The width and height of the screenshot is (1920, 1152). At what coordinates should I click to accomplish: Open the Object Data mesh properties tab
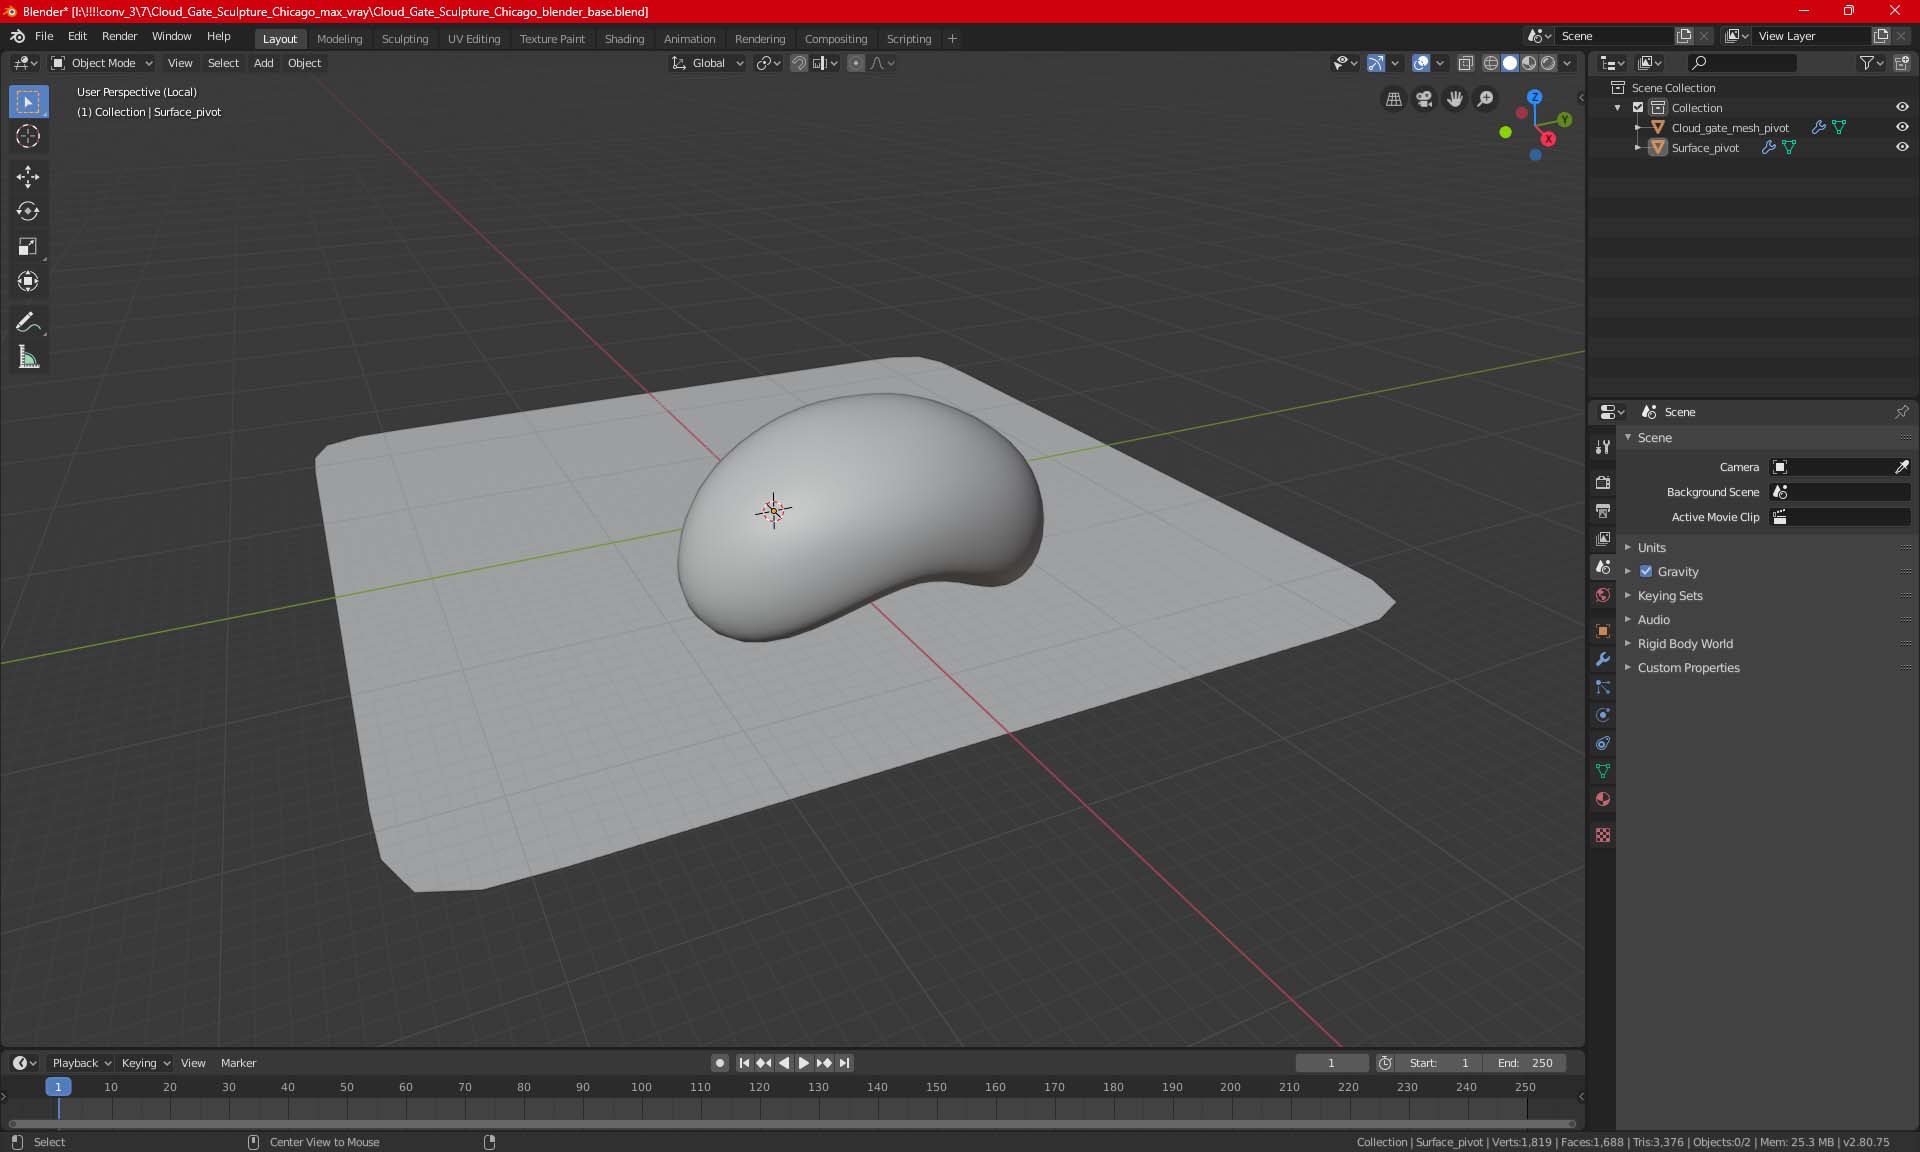[x=1603, y=771]
